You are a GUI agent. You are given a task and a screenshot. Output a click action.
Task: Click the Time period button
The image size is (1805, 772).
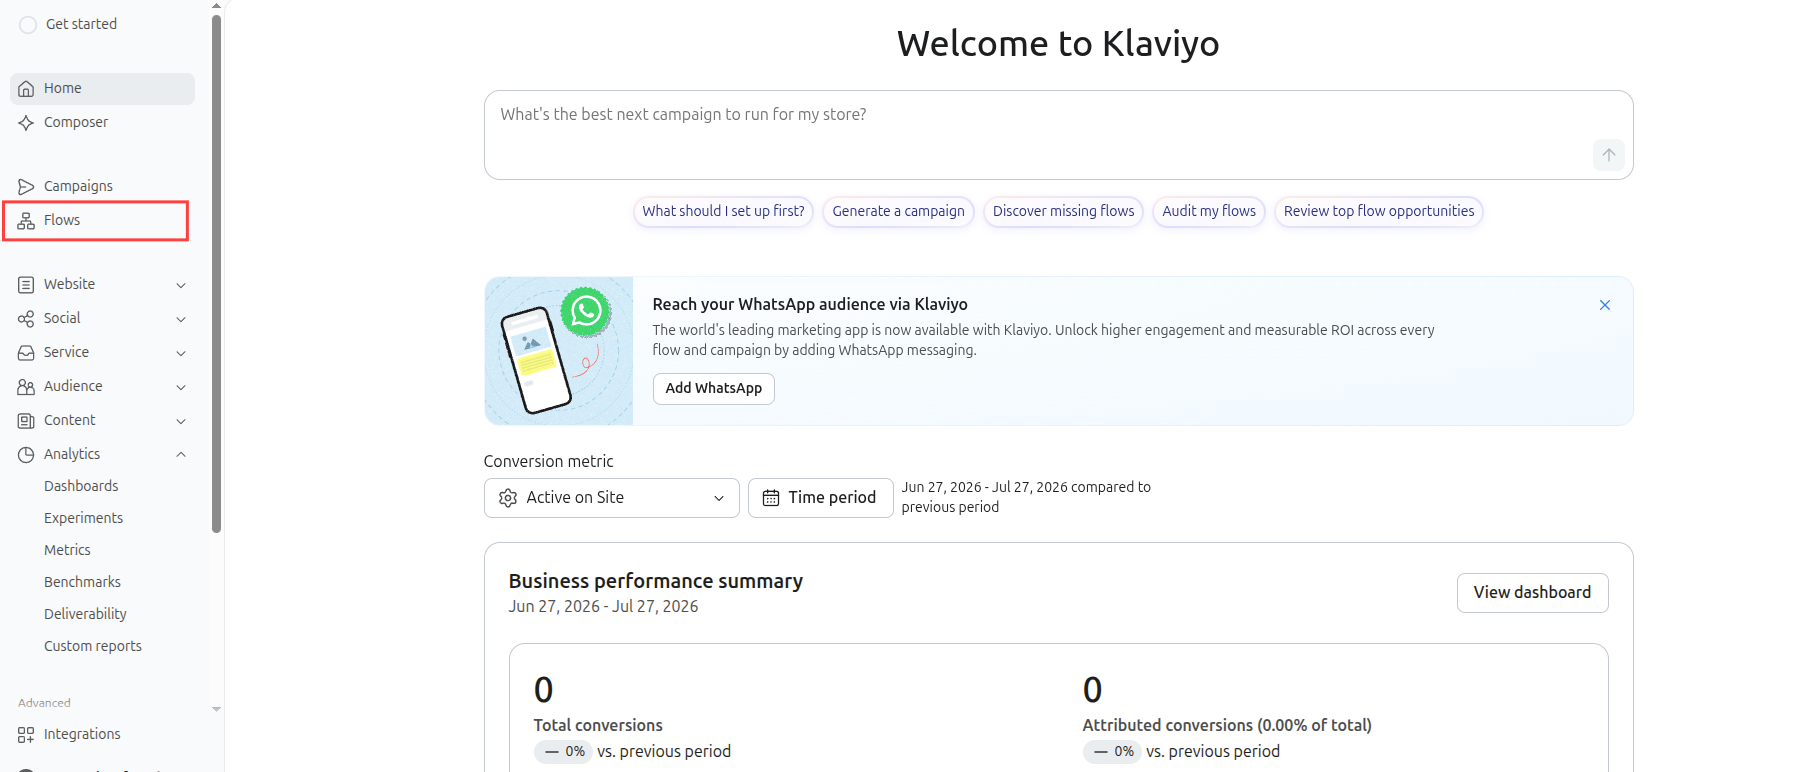click(x=820, y=498)
